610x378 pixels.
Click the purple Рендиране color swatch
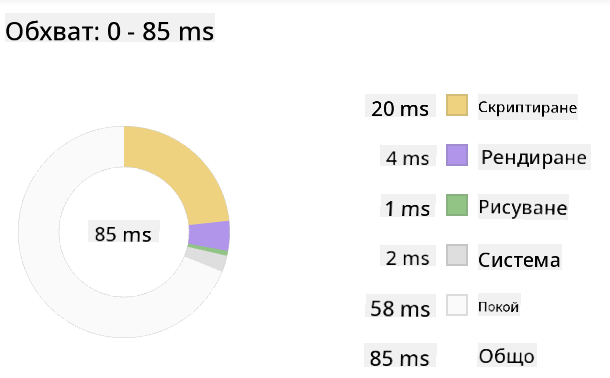tap(457, 155)
